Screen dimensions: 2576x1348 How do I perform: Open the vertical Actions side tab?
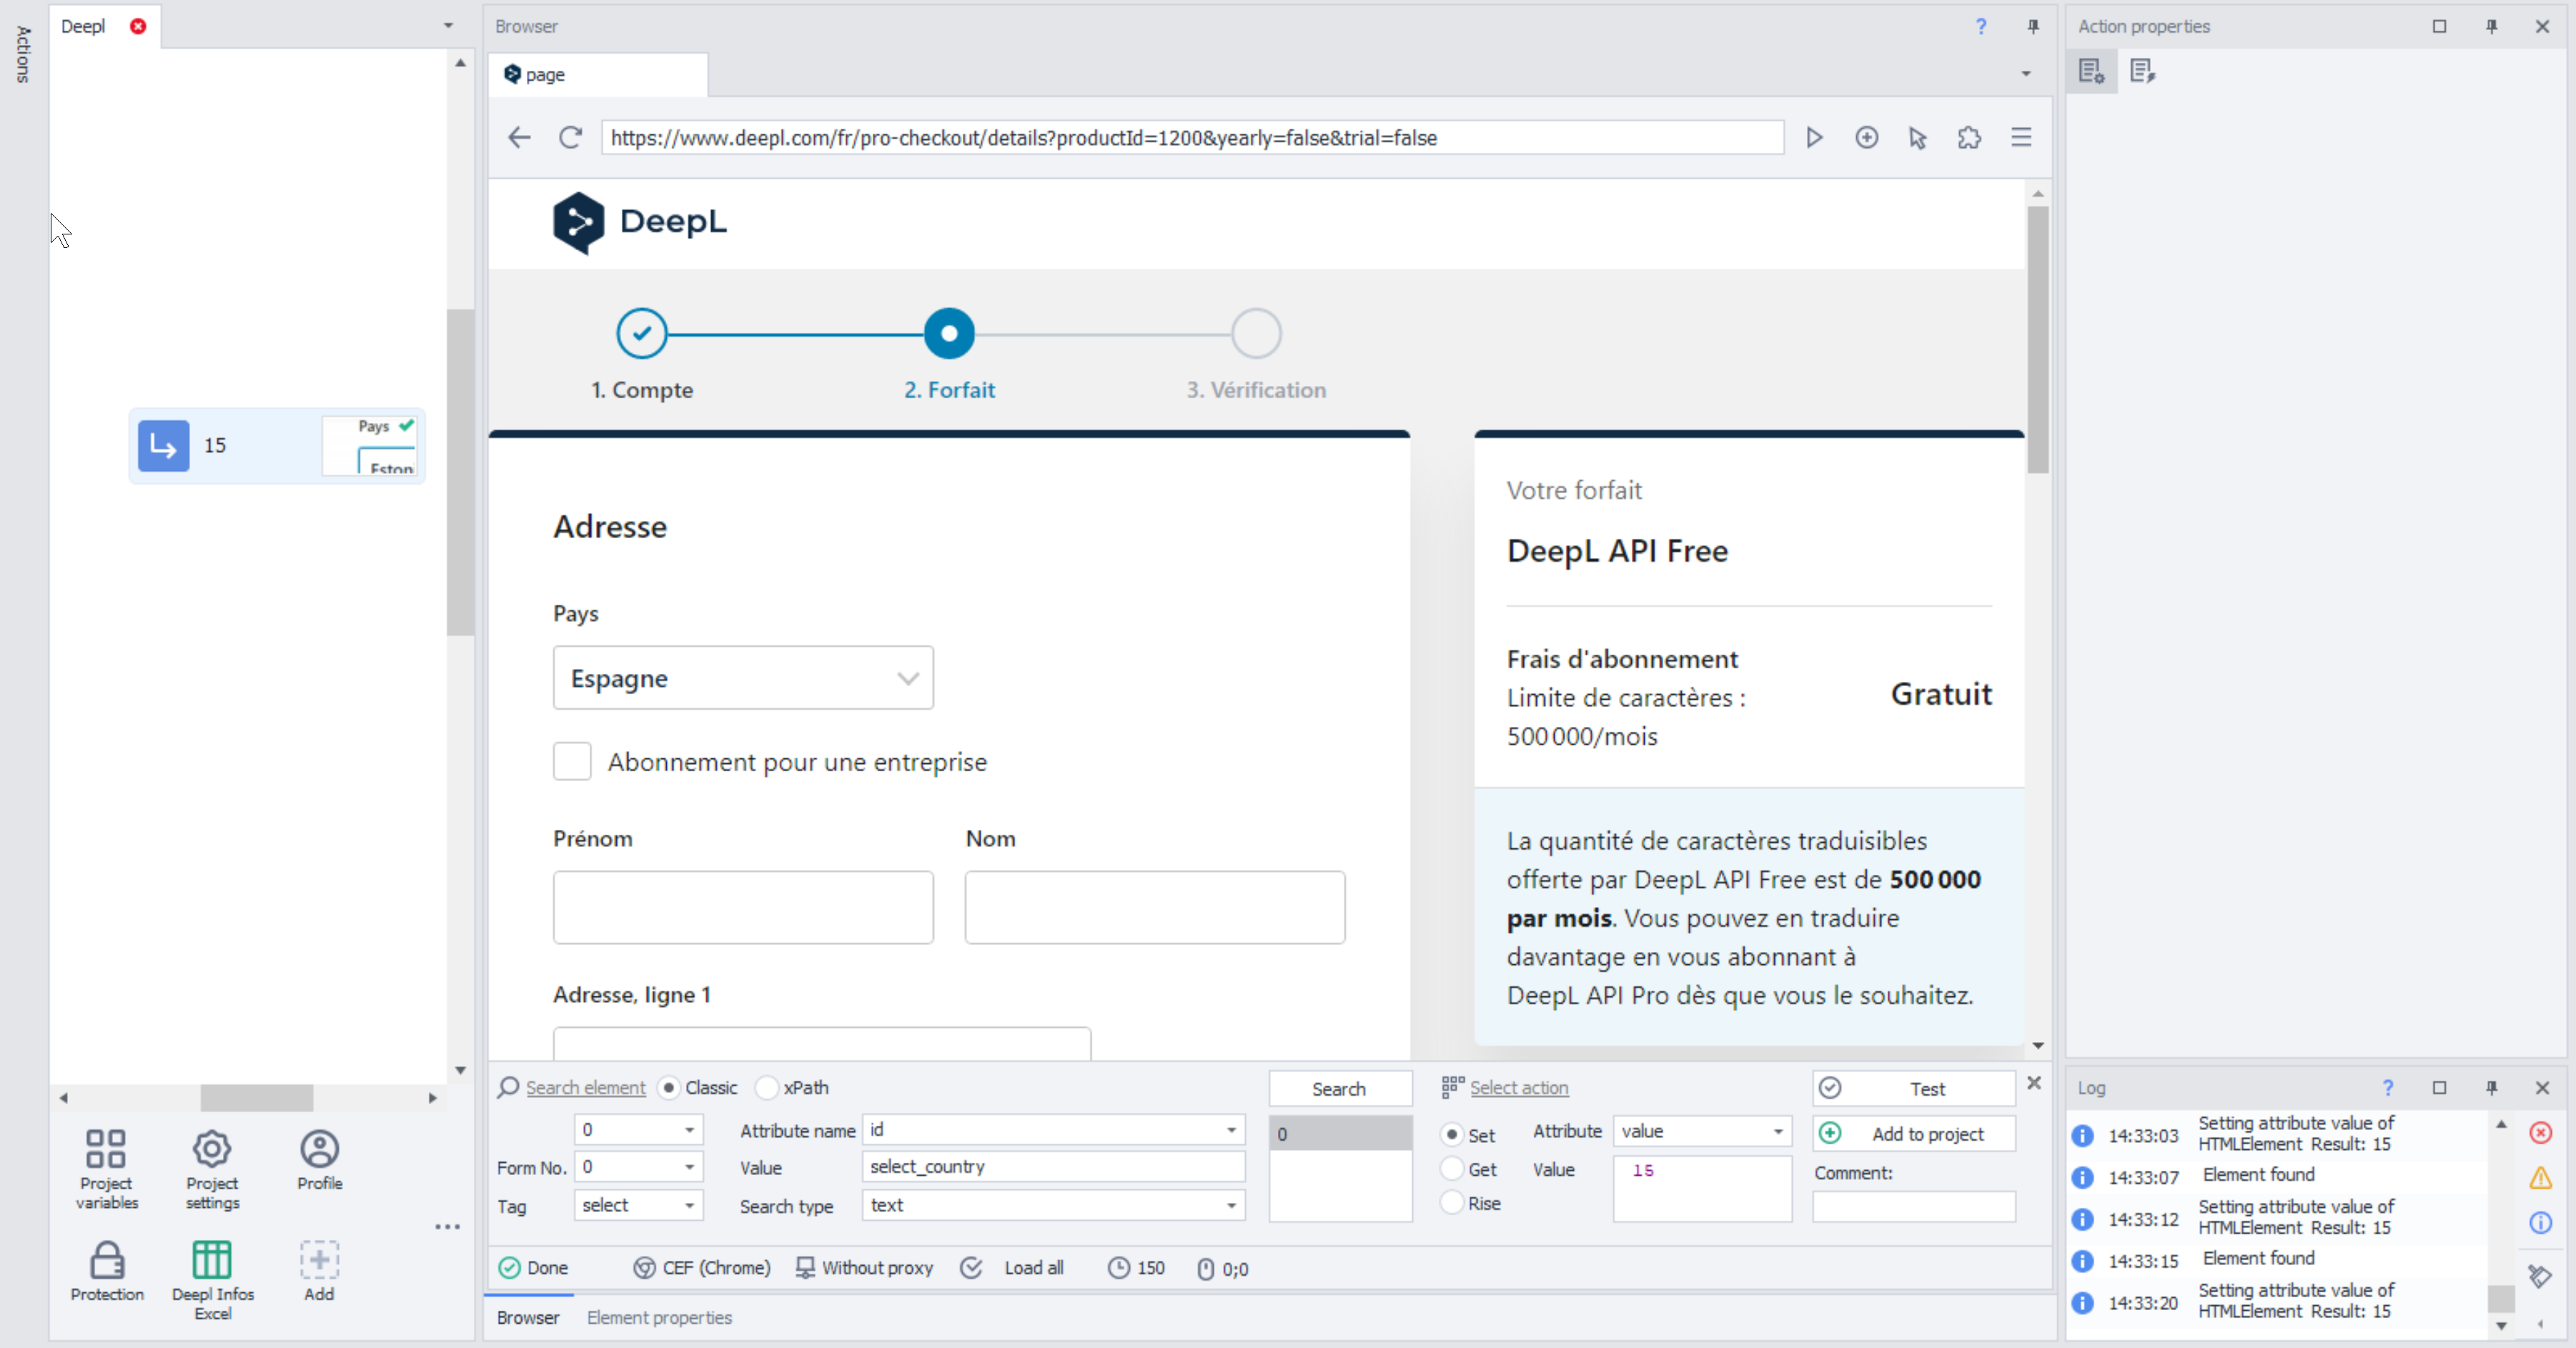pyautogui.click(x=23, y=54)
